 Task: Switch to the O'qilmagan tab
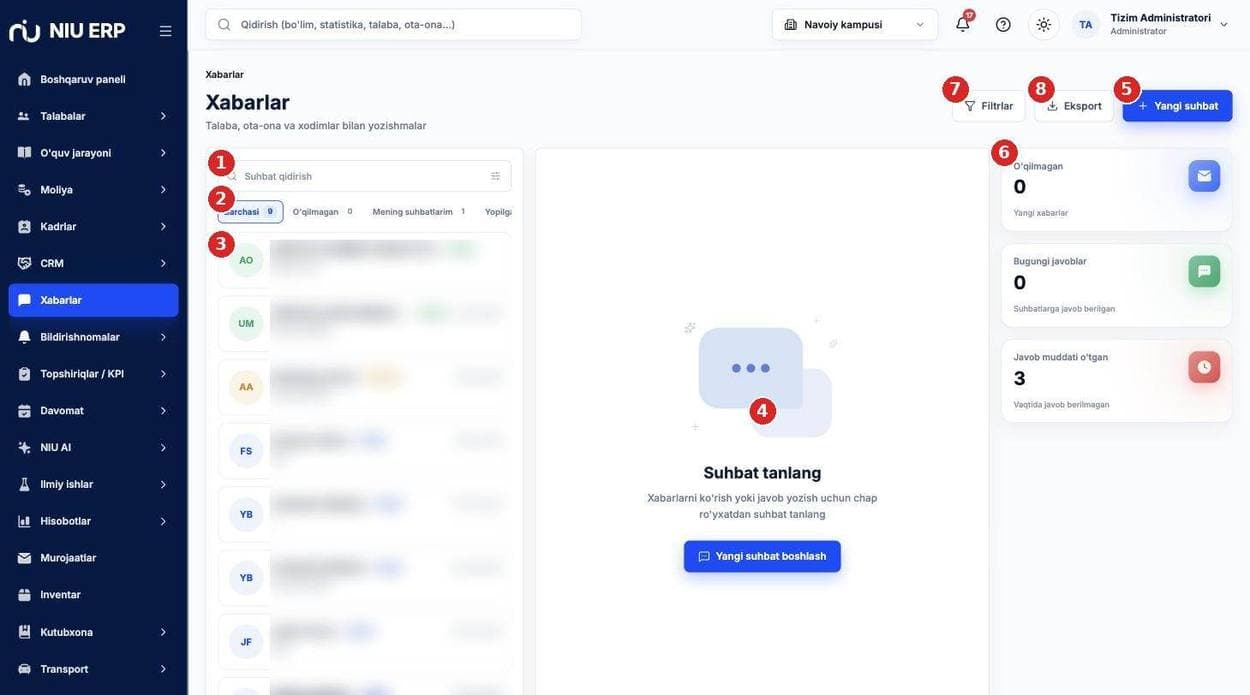323,212
